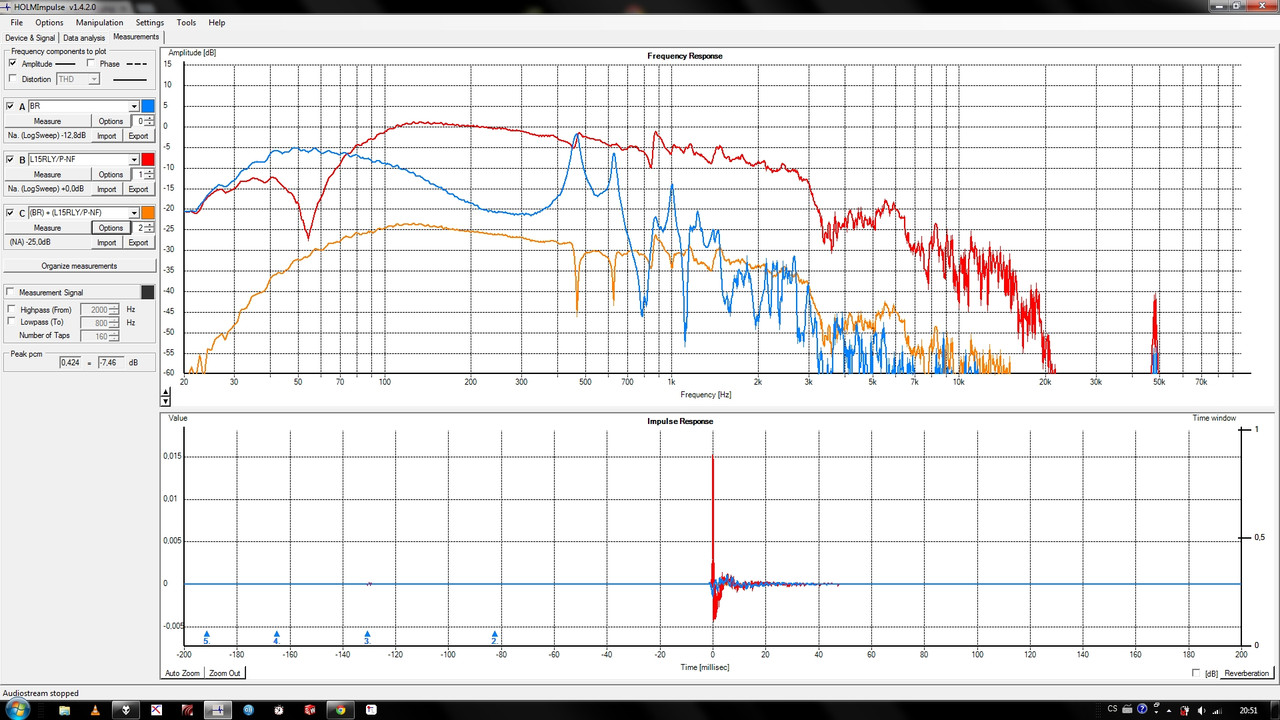Open Google Chrome from the taskbar
The width and height of the screenshot is (1280, 720).
341,709
